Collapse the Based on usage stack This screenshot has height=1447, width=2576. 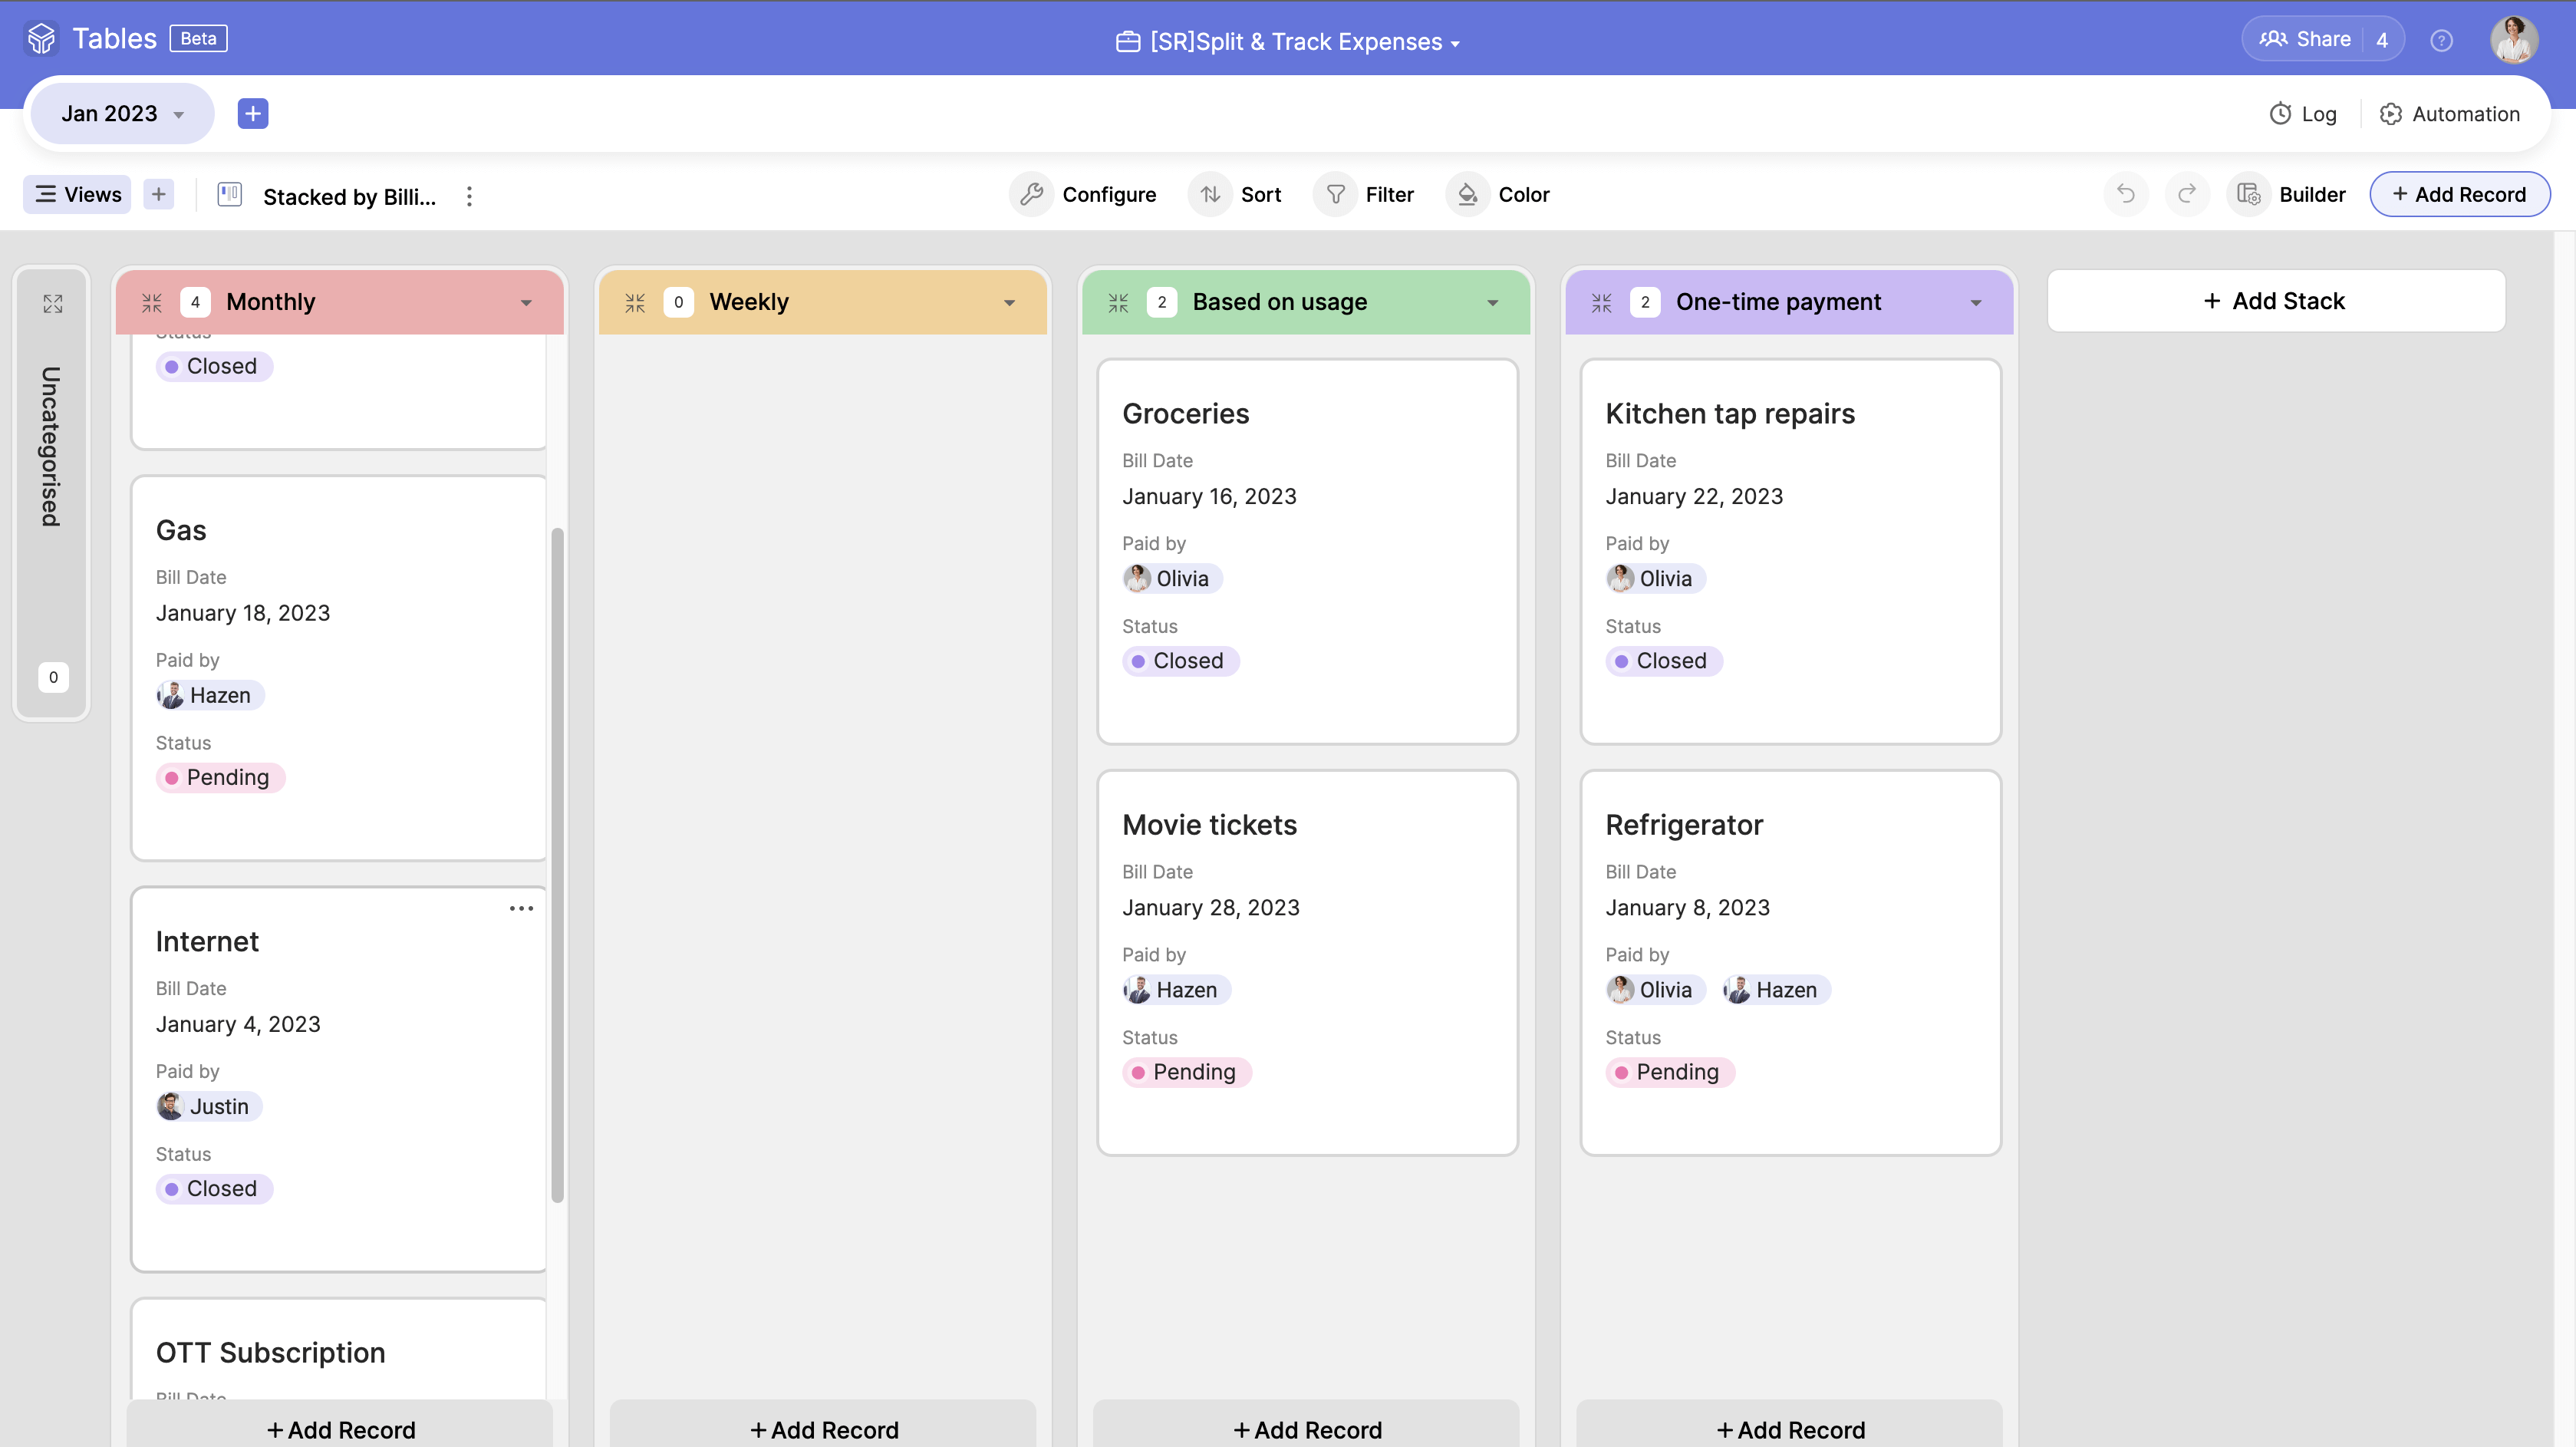click(x=1118, y=302)
